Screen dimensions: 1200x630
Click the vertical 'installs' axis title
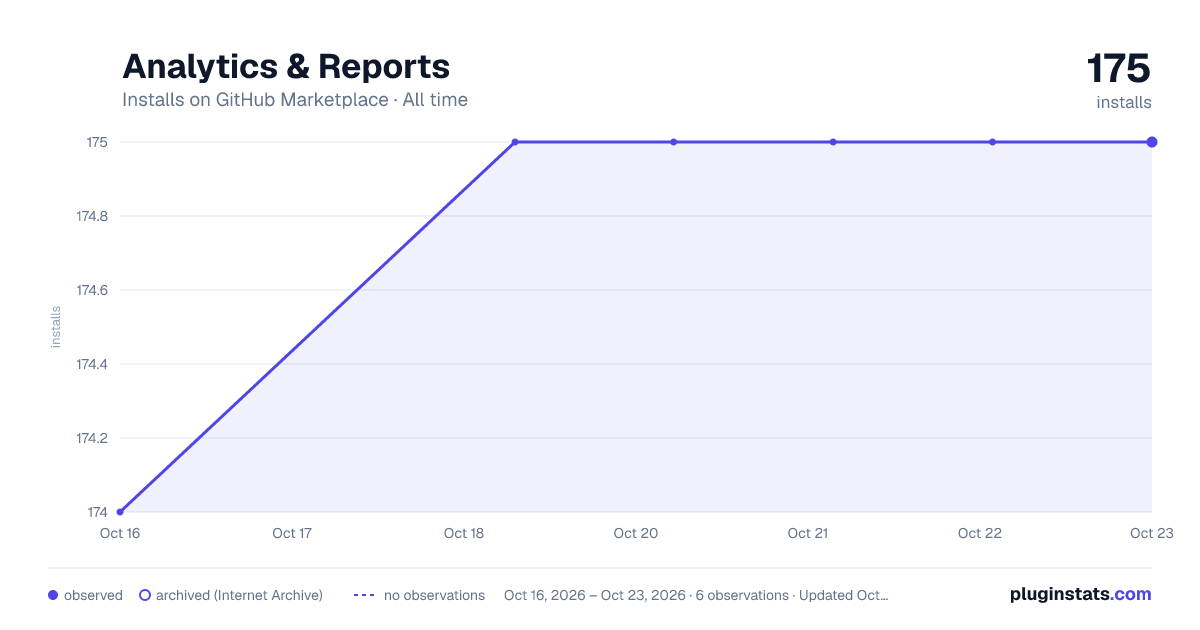(x=56, y=327)
